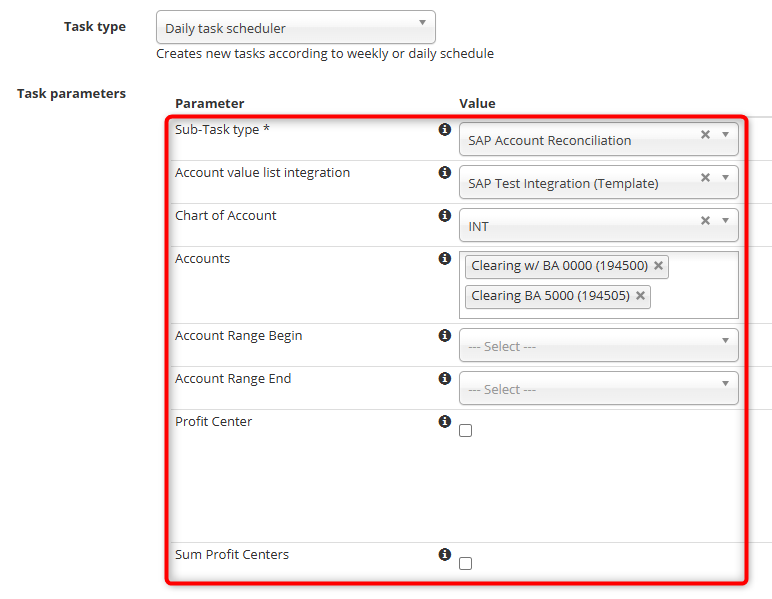Click info icon for Account value list integration
This screenshot has height=599, width=772.
tap(445, 173)
